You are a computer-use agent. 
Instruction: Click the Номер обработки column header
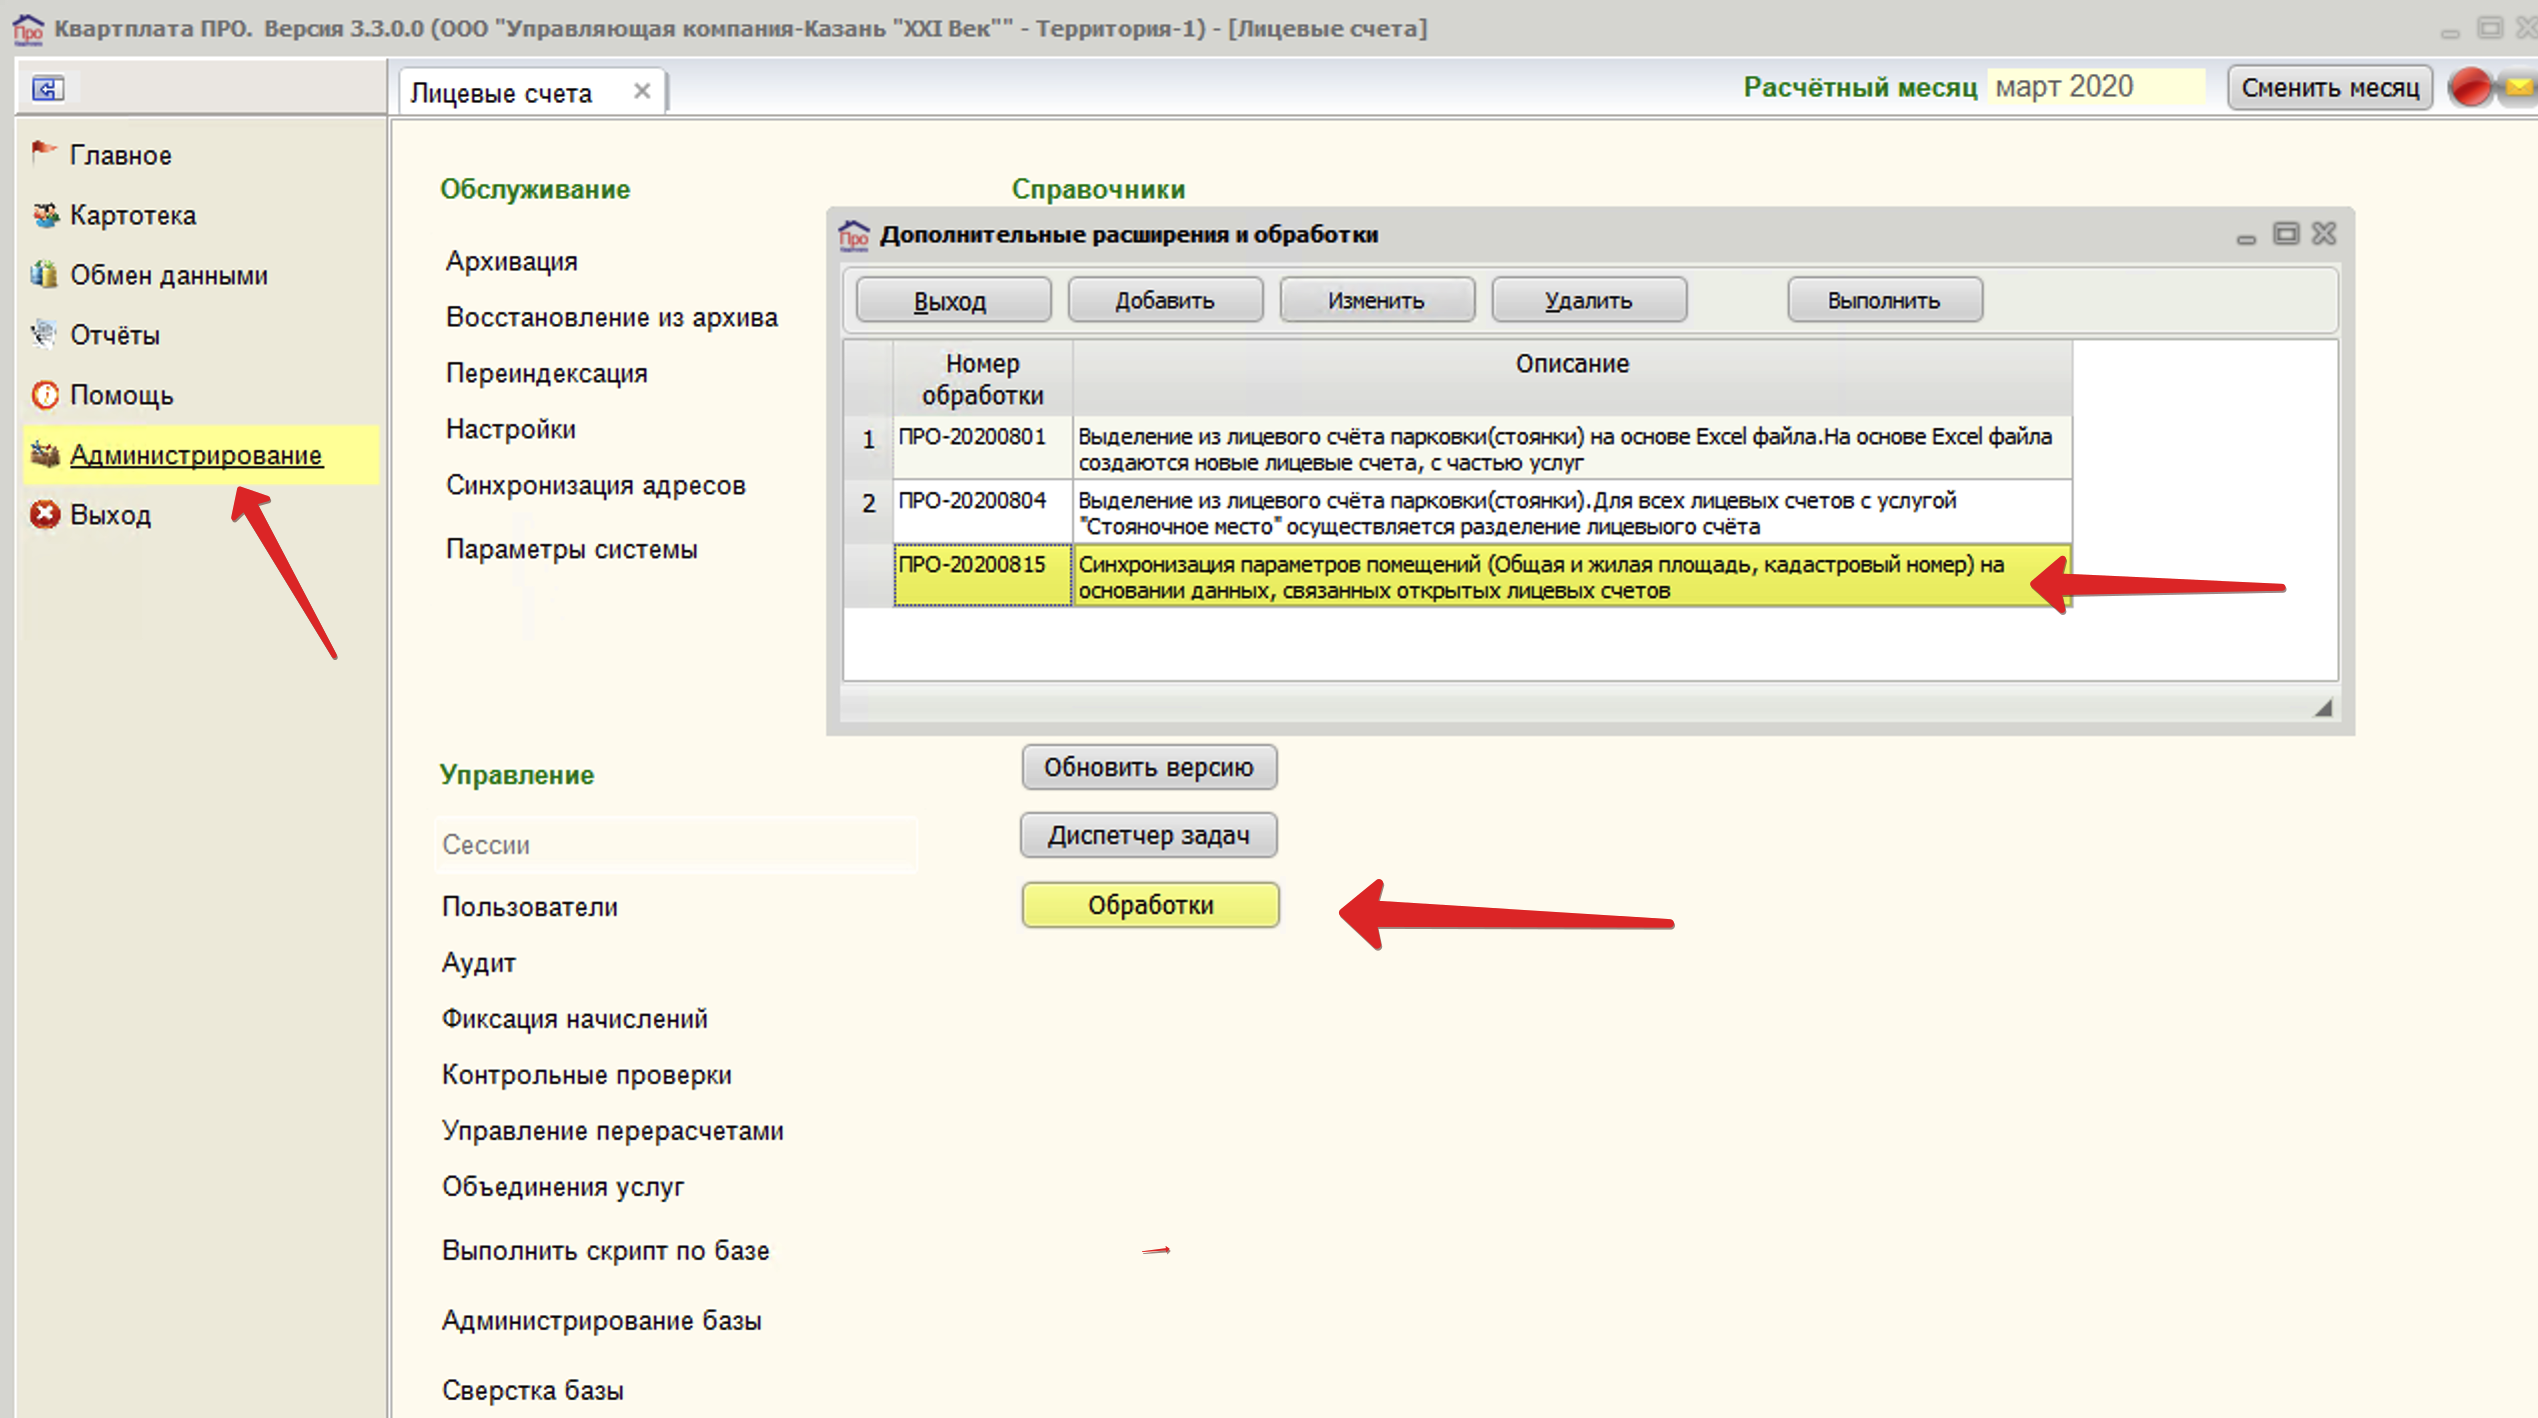tap(983, 379)
